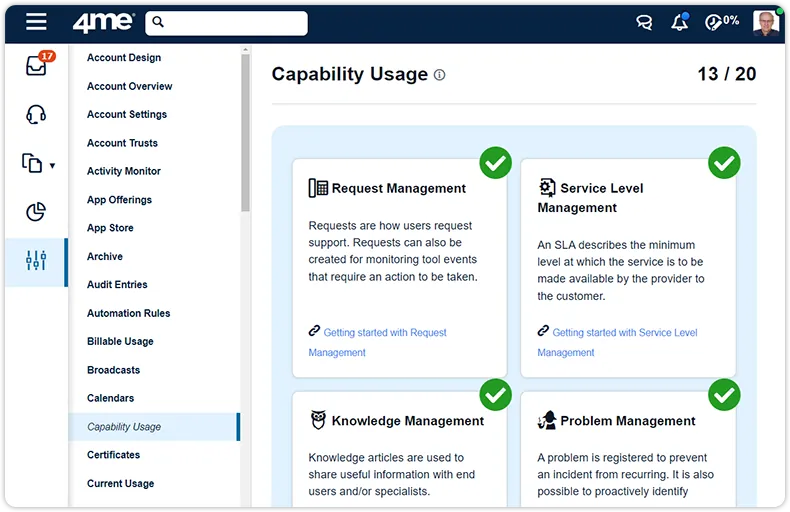Open the hamburger main menu
790x512 pixels.
36,22
